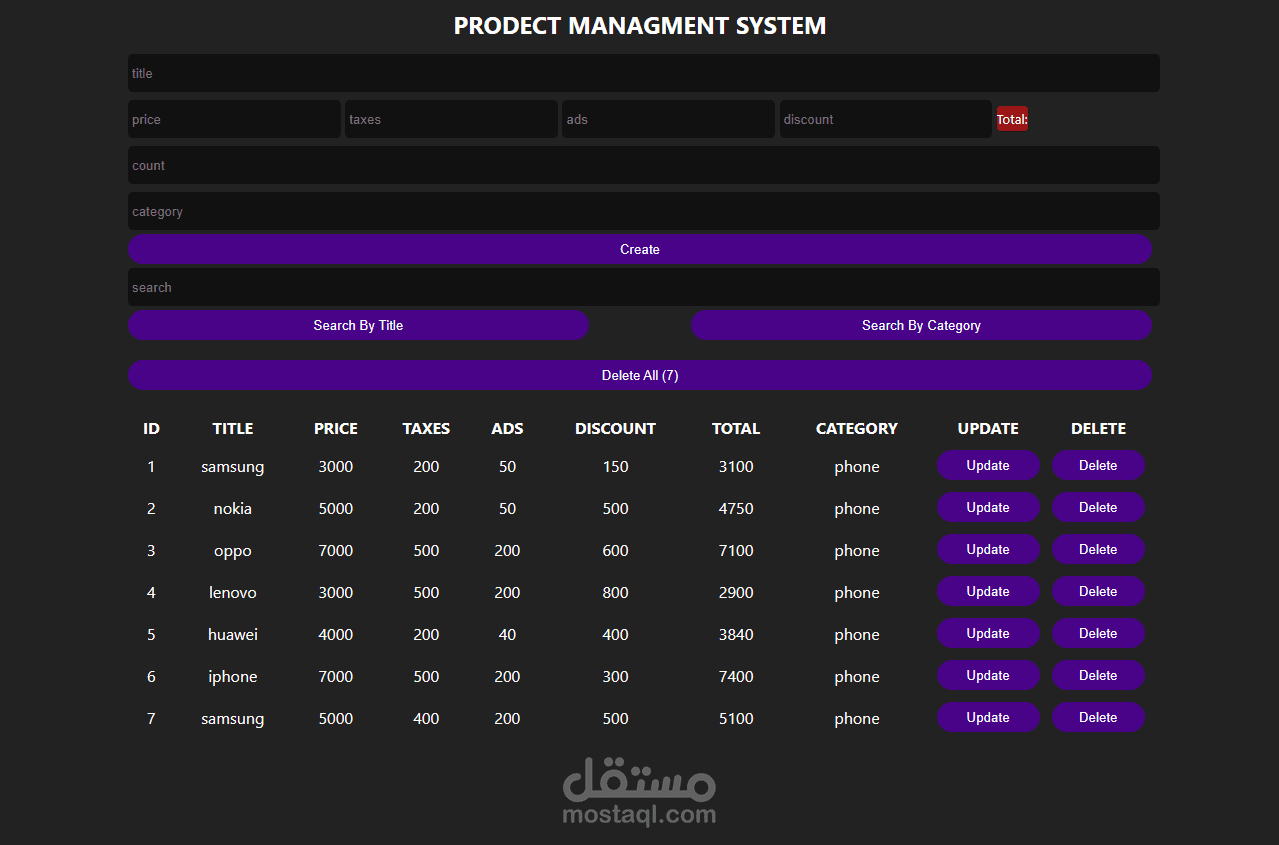This screenshot has height=845, width=1279.
Task: Click total value 3100
Action: pos(736,466)
